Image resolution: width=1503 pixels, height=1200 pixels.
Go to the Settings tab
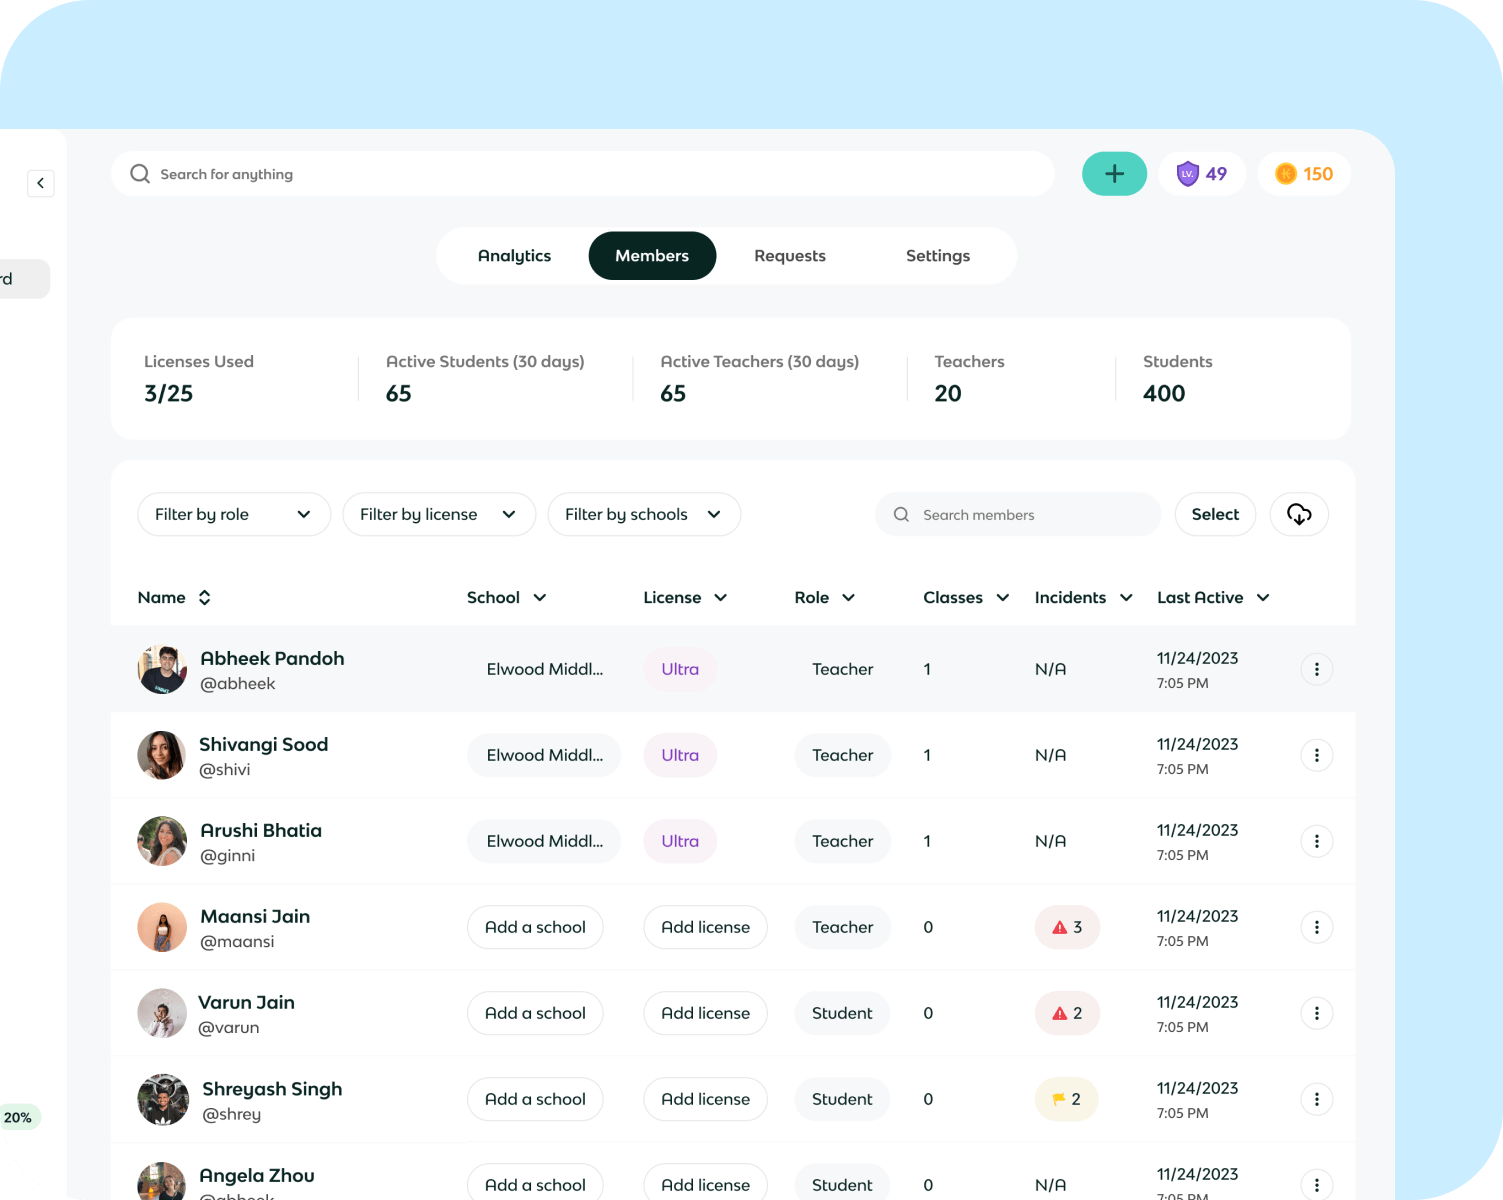[x=937, y=256]
